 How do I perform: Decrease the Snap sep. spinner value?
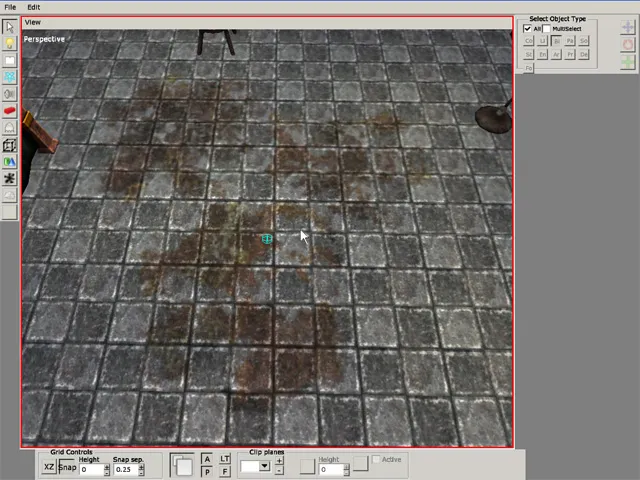(141, 472)
